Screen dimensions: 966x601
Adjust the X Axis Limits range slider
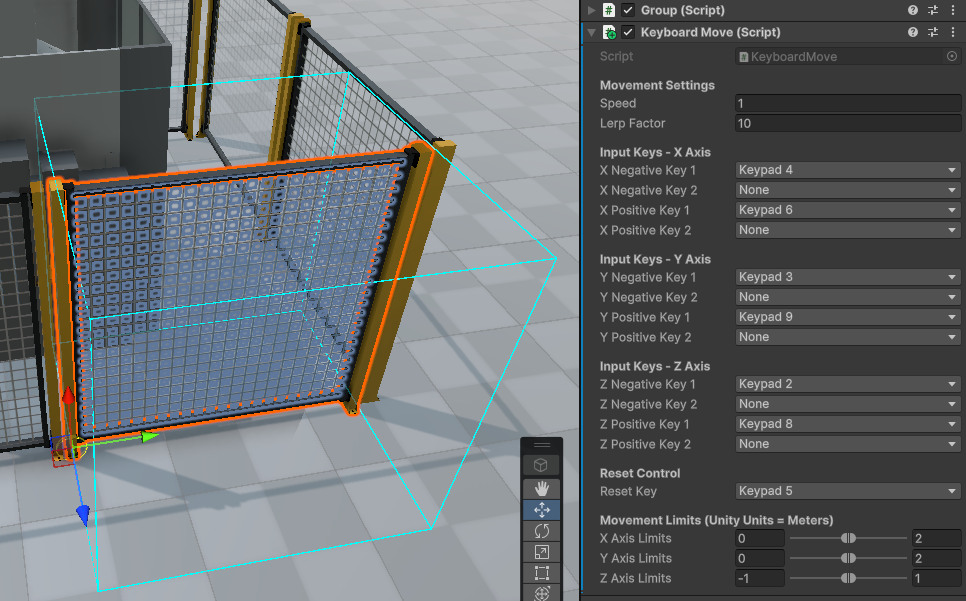click(850, 538)
